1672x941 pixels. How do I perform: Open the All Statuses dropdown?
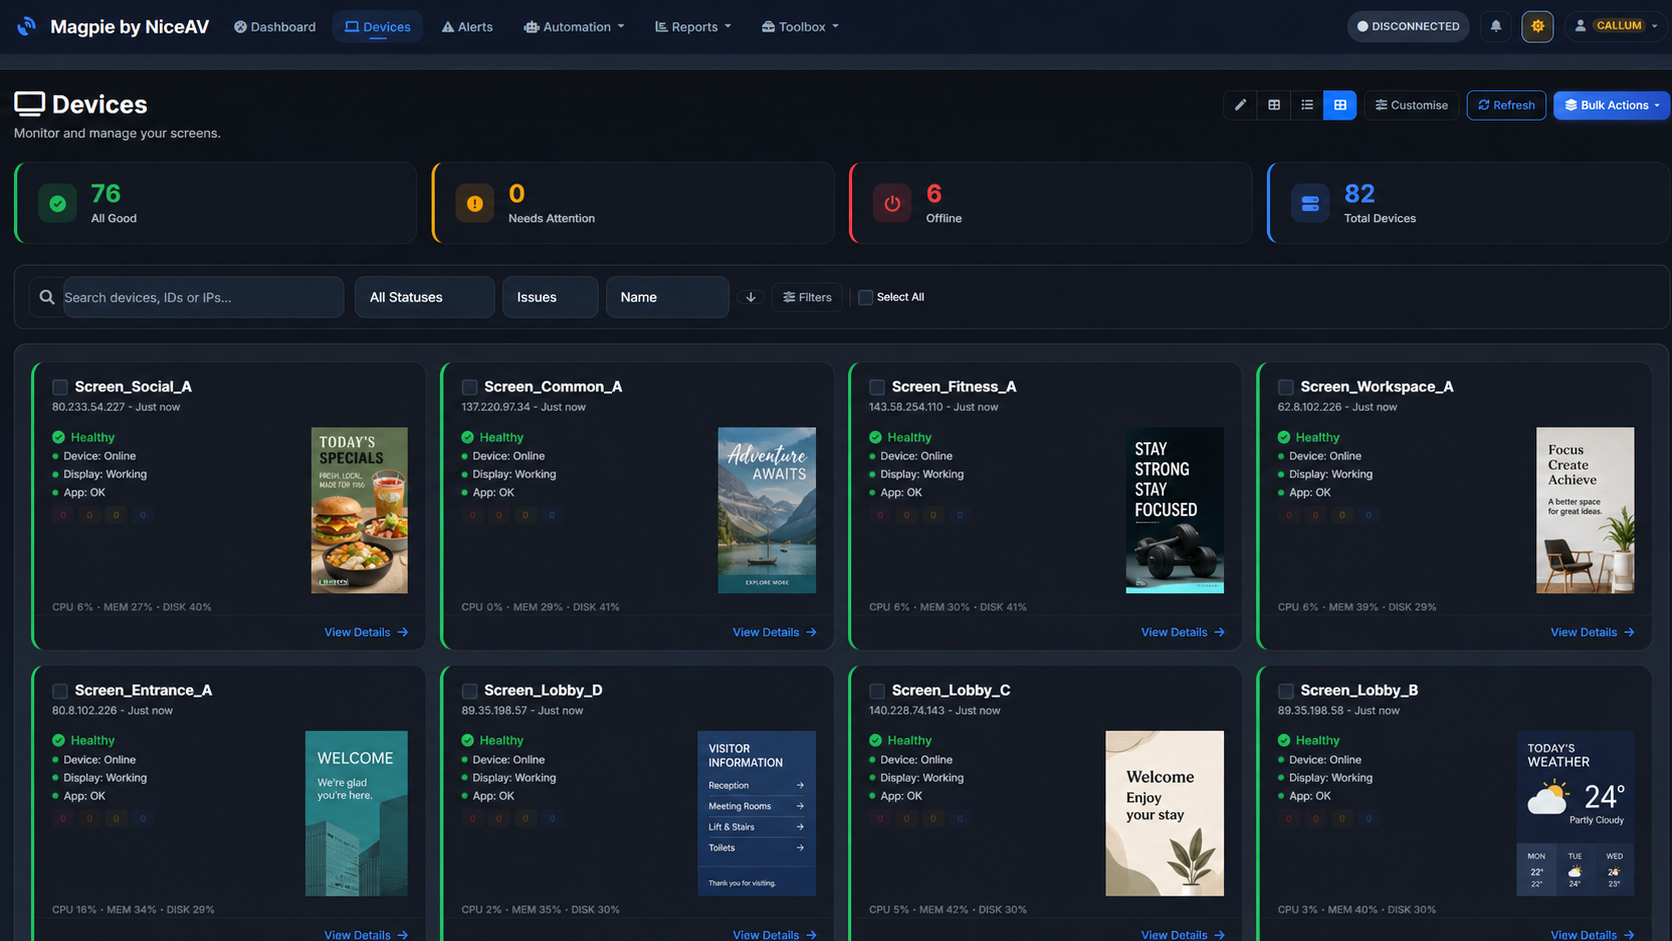[x=425, y=297]
